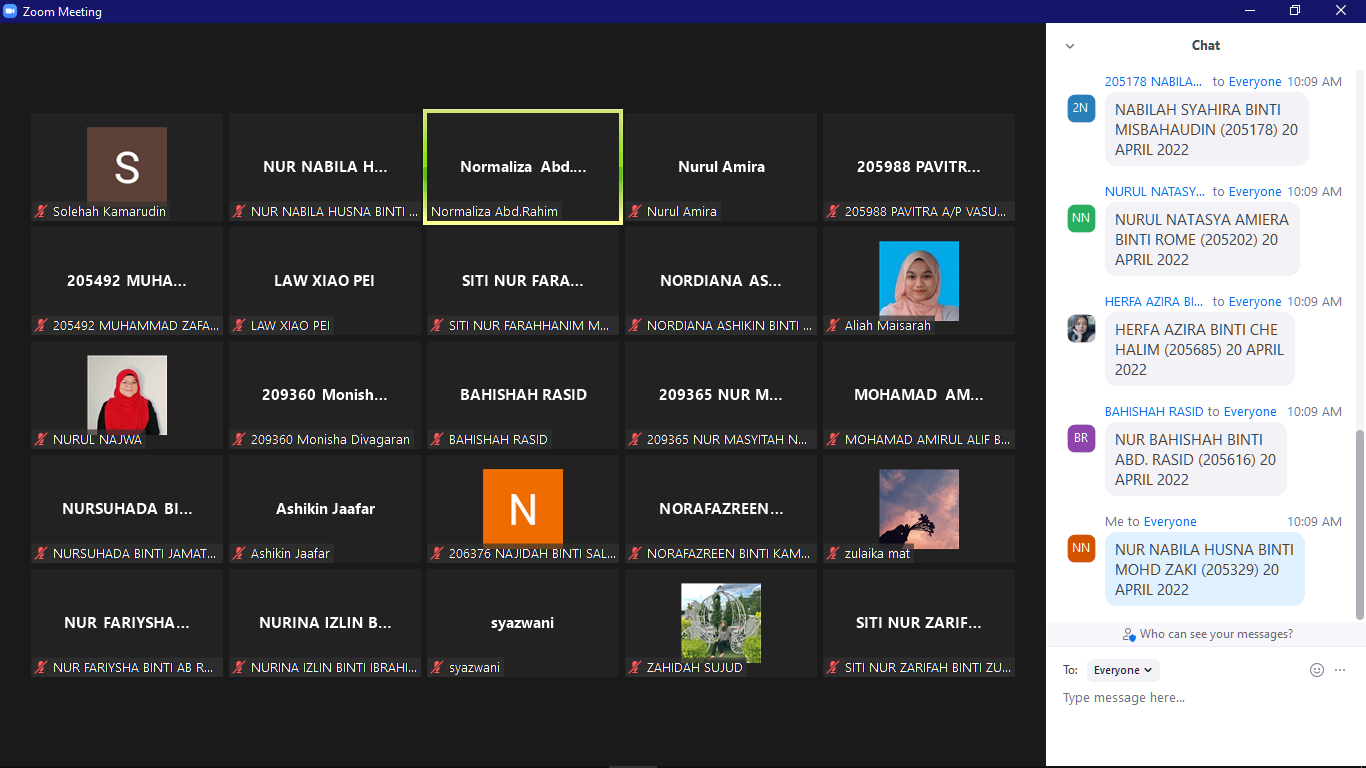Select the active speaker Normaliza Abd.Rahim tile
The image size is (1366, 768).
523,167
